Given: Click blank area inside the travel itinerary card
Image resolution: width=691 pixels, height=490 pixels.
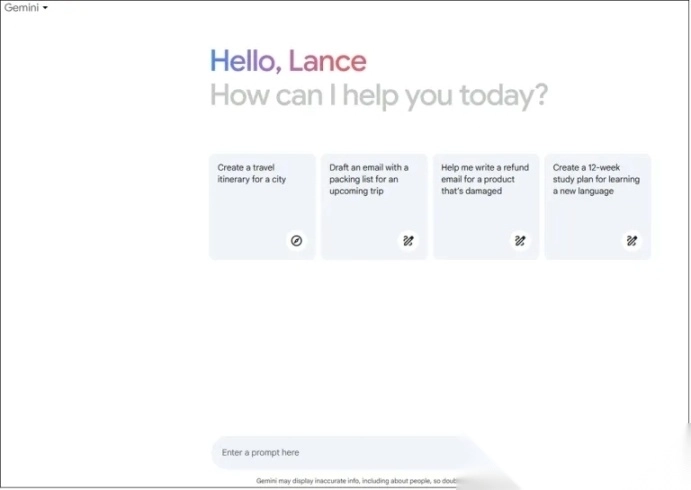Looking at the screenshot, I should coord(245,218).
